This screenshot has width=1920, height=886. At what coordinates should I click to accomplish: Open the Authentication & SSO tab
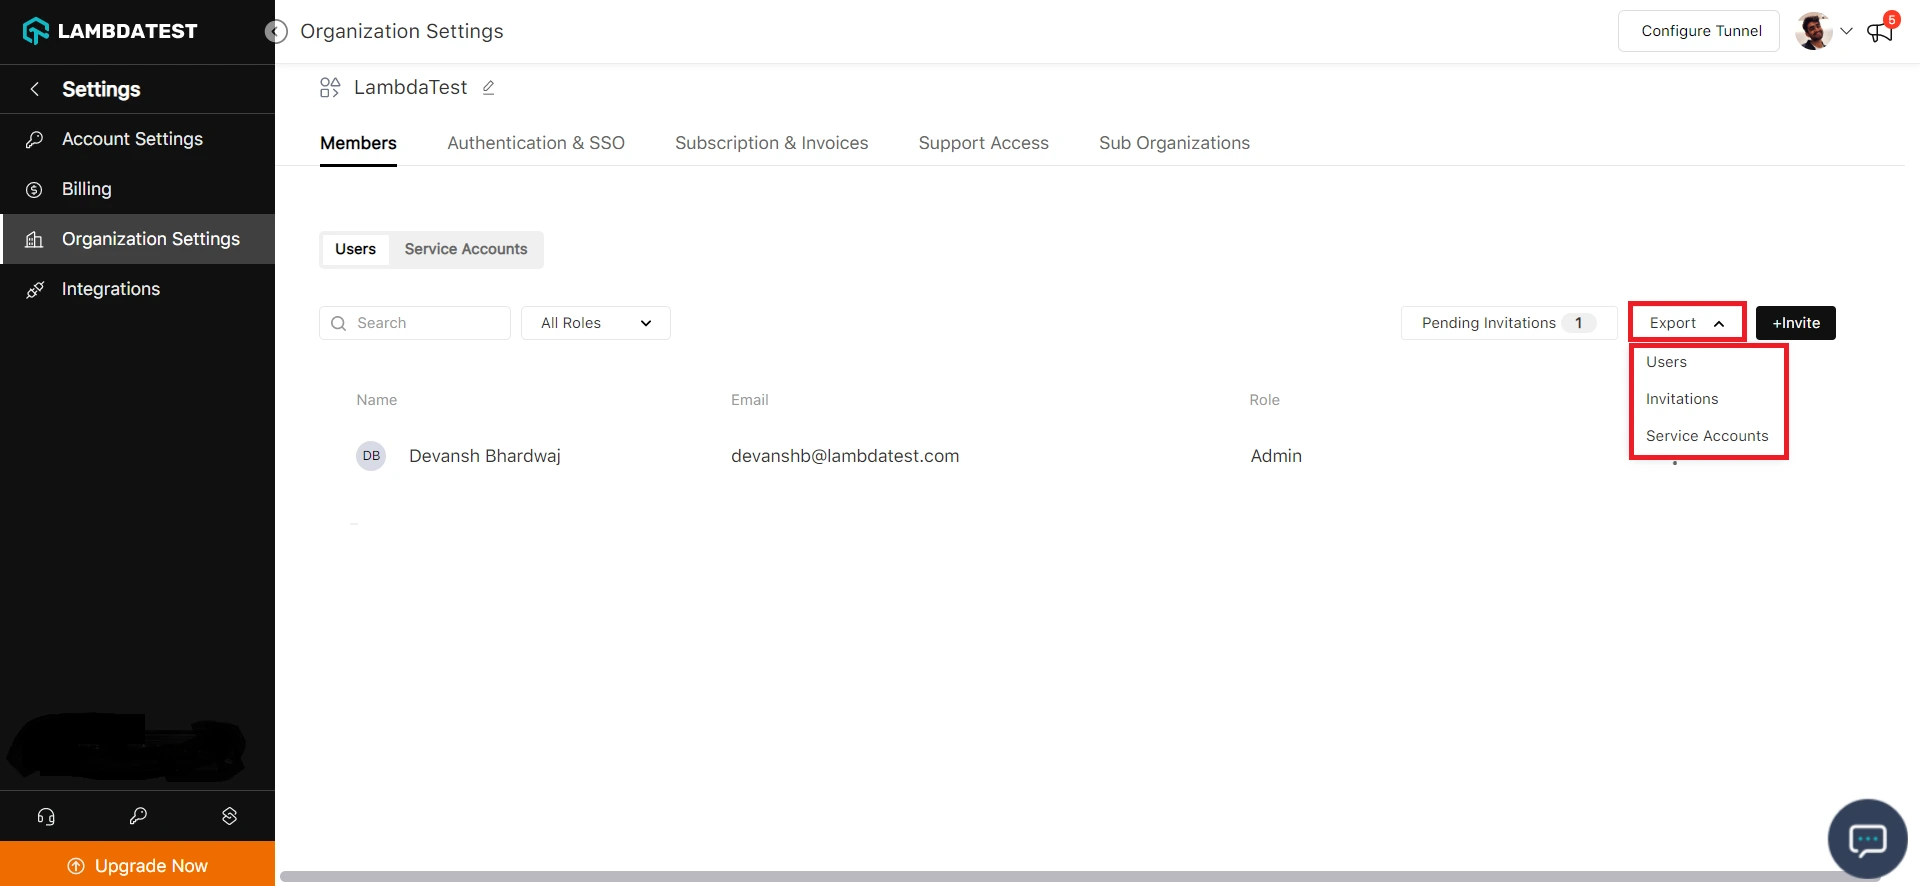coord(536,143)
